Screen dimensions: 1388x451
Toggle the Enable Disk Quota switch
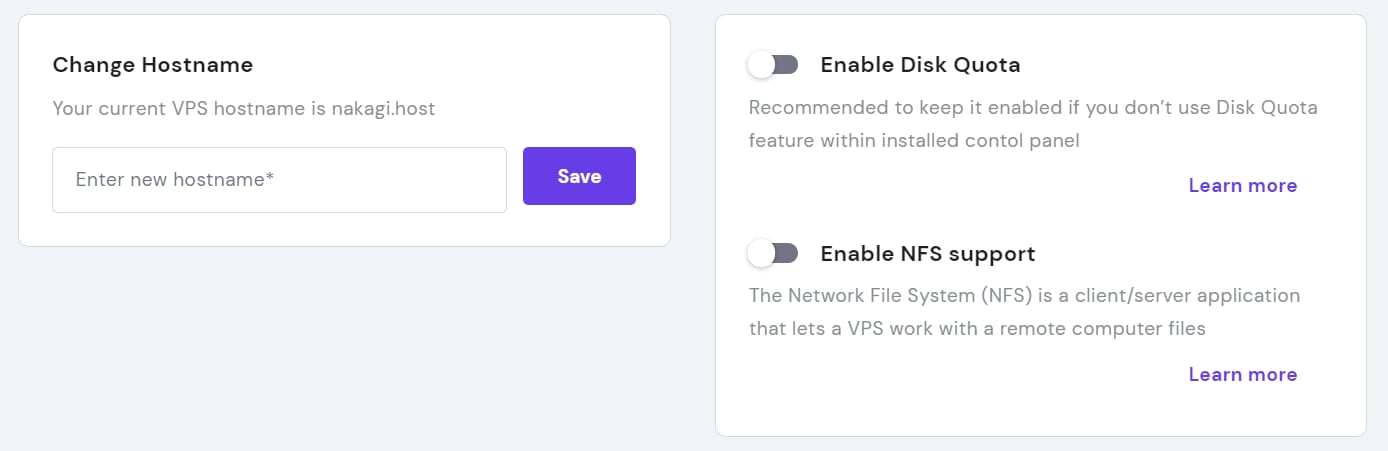[772, 65]
